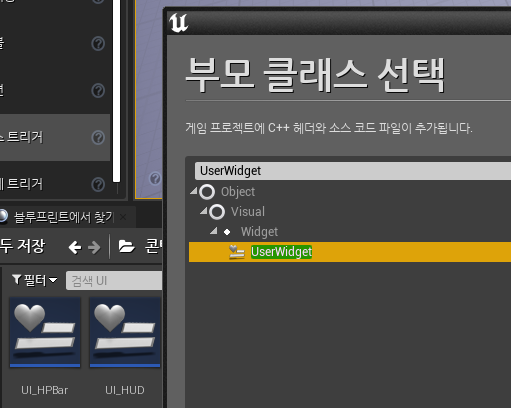Viewport: 511px width, 408px height.
Task: Click the 블루프린트에서 찾기 tab magnifier icon
Action: click(3, 216)
